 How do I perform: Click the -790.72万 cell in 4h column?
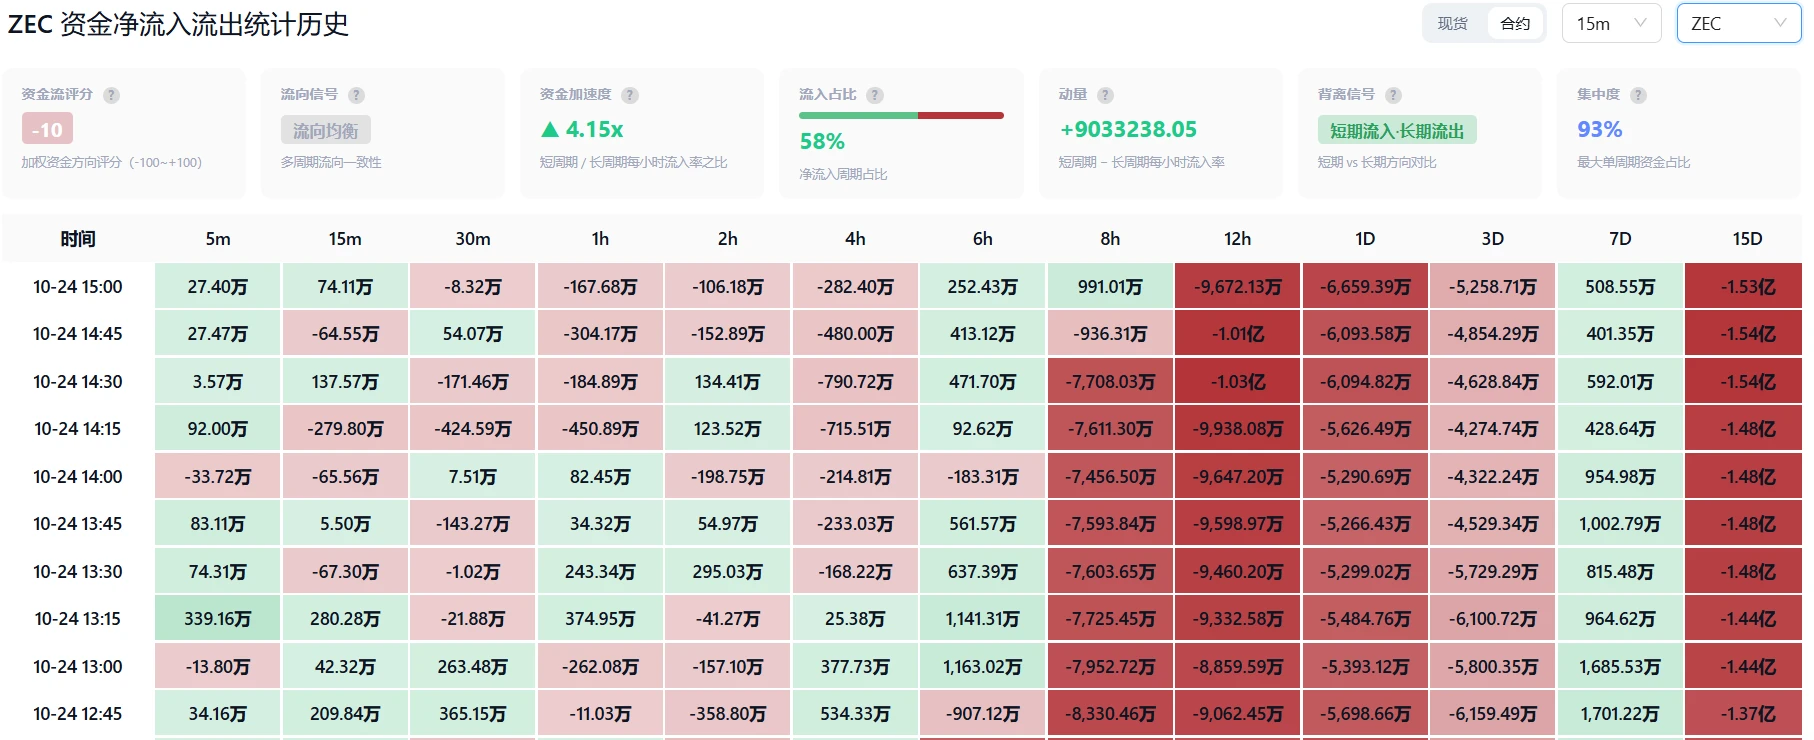855,382
